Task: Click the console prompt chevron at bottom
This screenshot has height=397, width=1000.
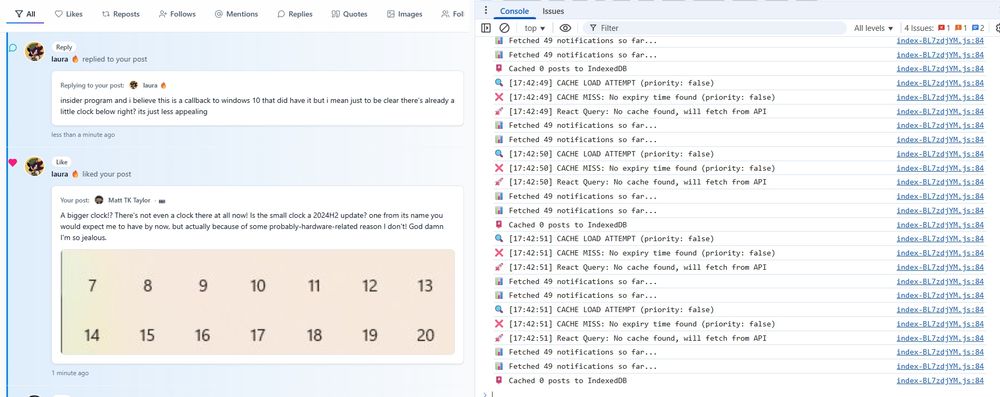Action: coord(485,394)
